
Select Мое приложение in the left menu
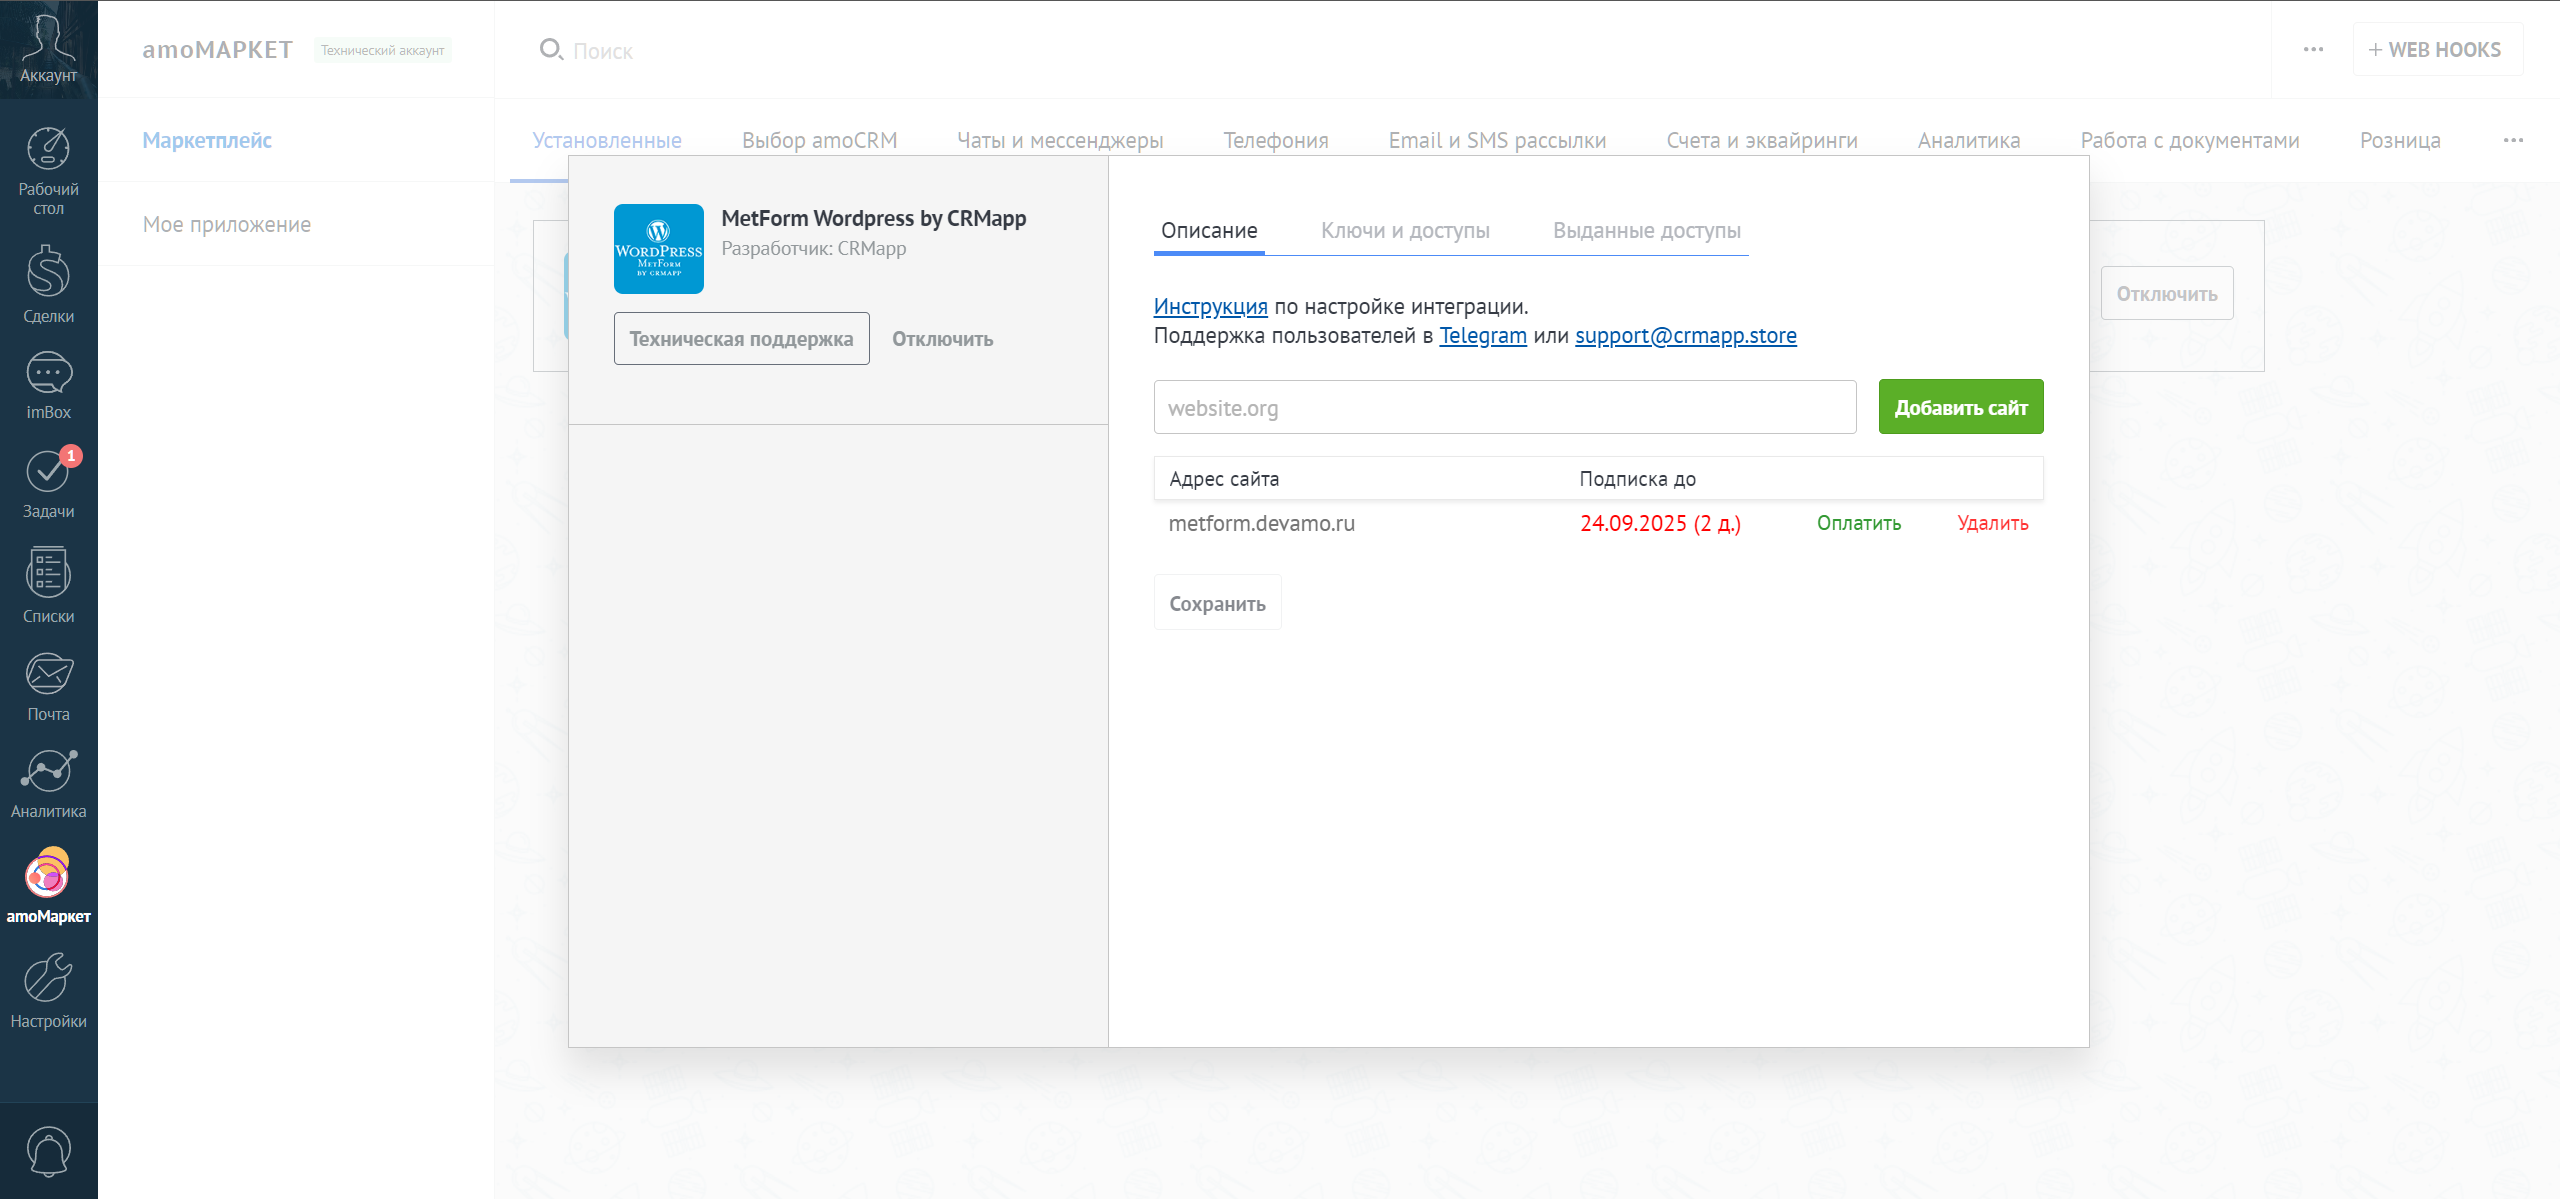pyautogui.click(x=227, y=224)
